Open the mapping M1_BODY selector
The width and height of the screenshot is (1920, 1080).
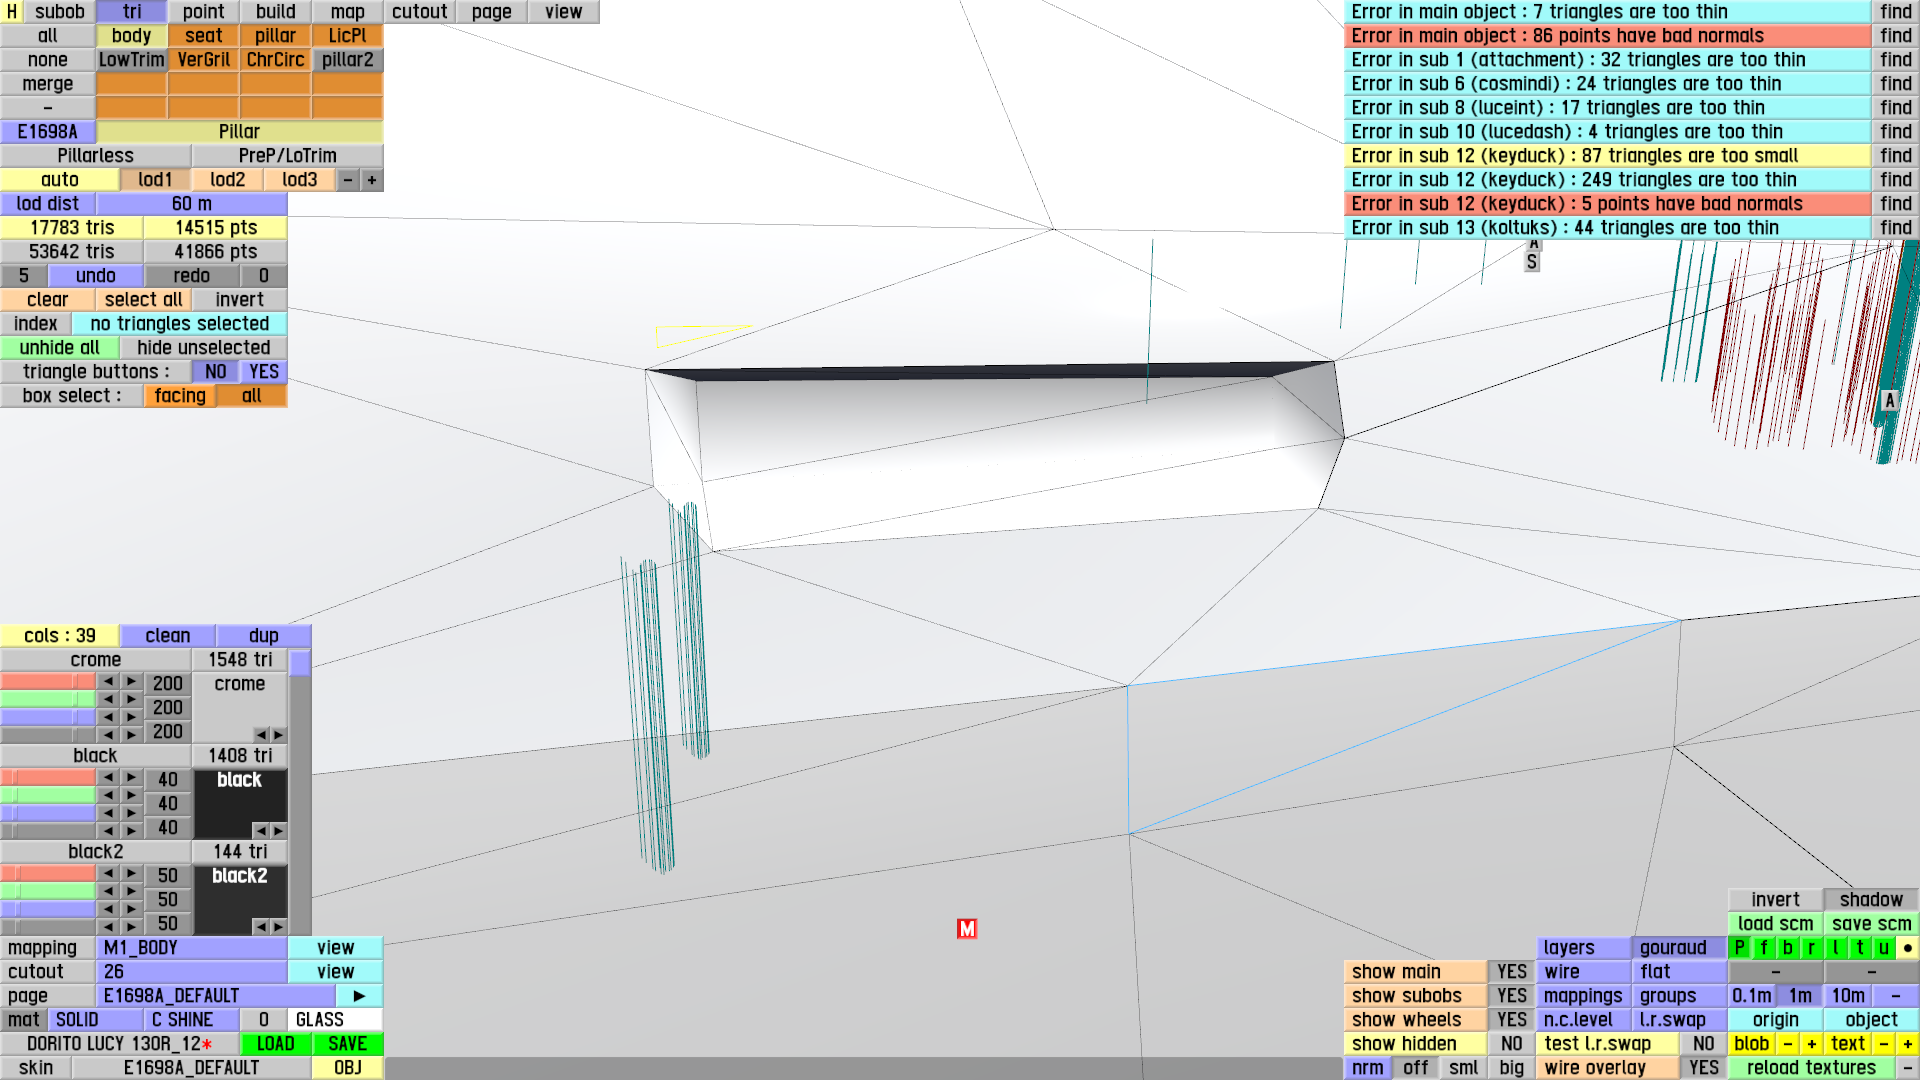tap(191, 948)
